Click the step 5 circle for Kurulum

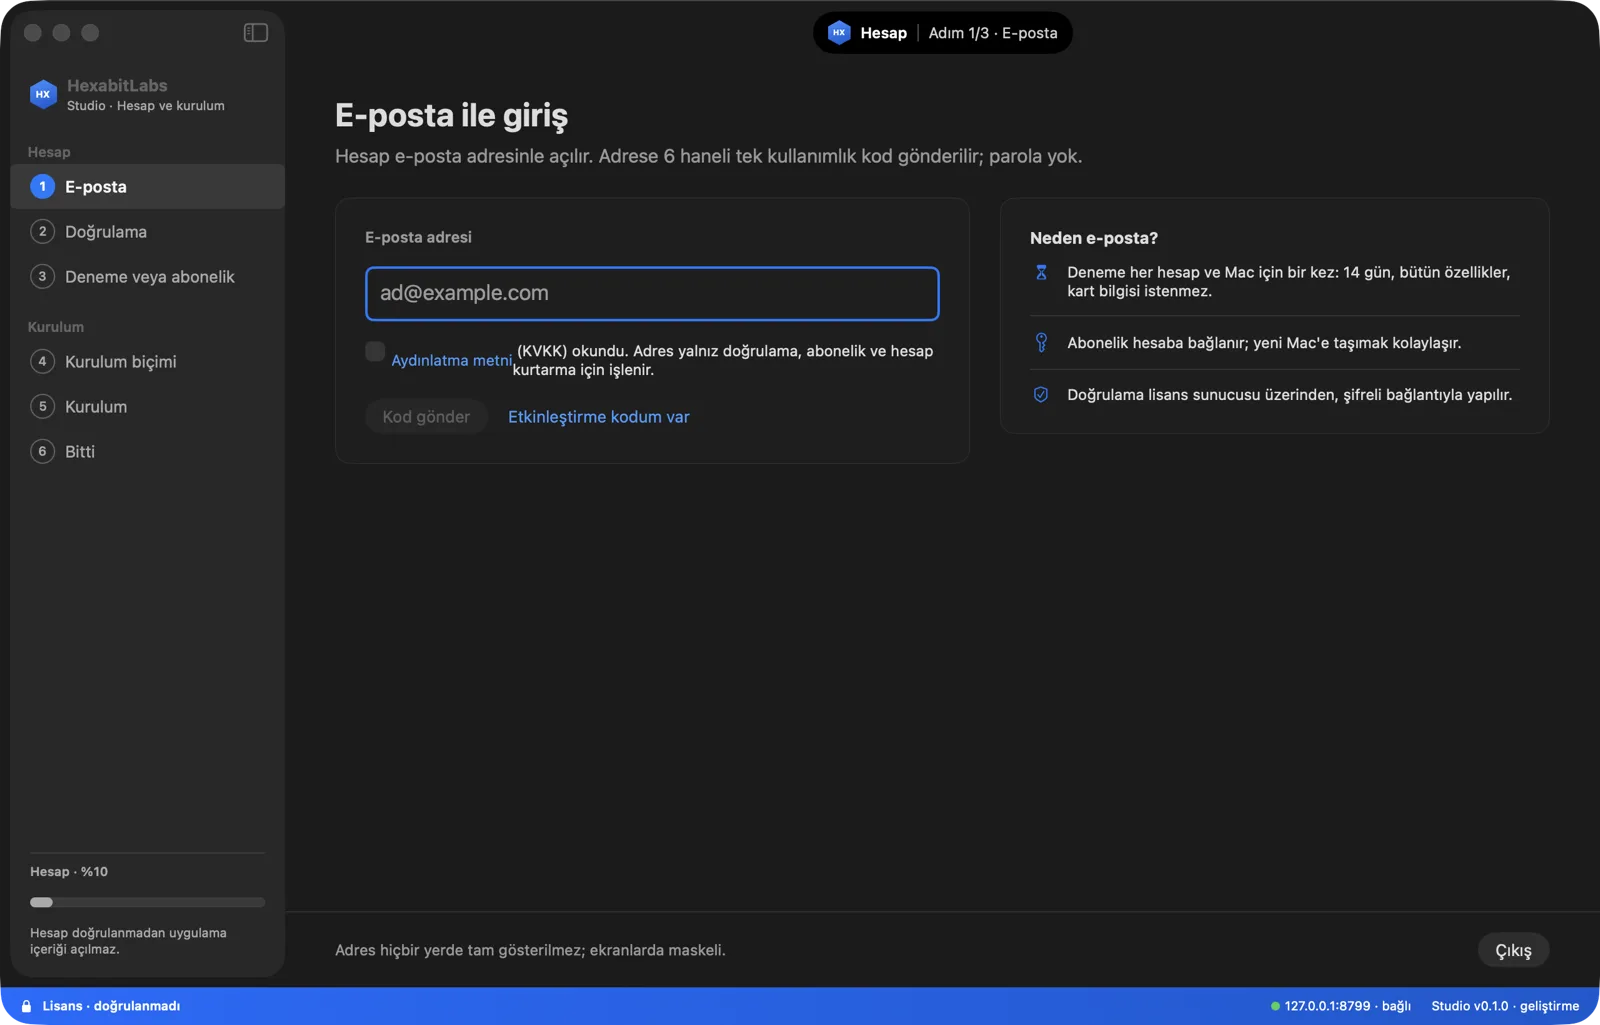pos(42,407)
